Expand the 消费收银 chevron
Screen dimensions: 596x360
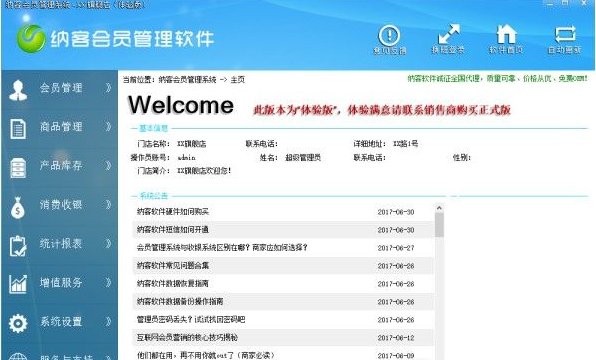coord(108,205)
